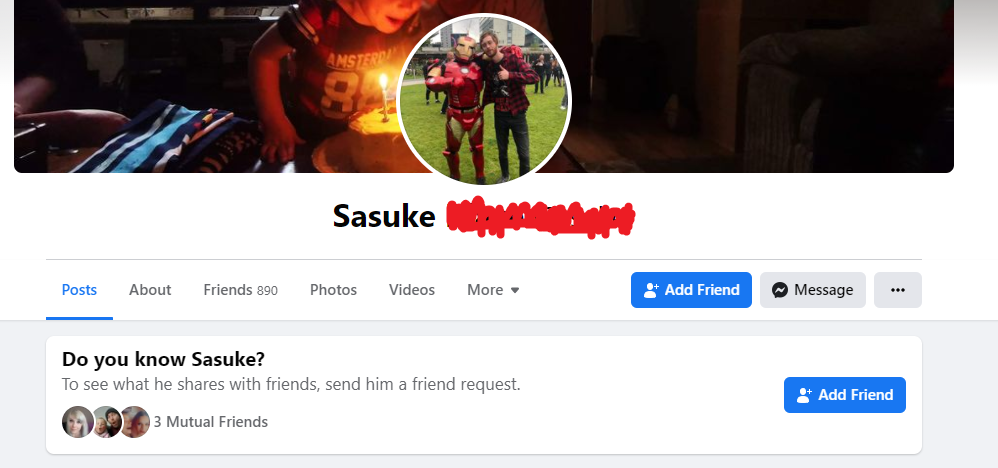Open the first mutual friend avatar

pos(78,422)
